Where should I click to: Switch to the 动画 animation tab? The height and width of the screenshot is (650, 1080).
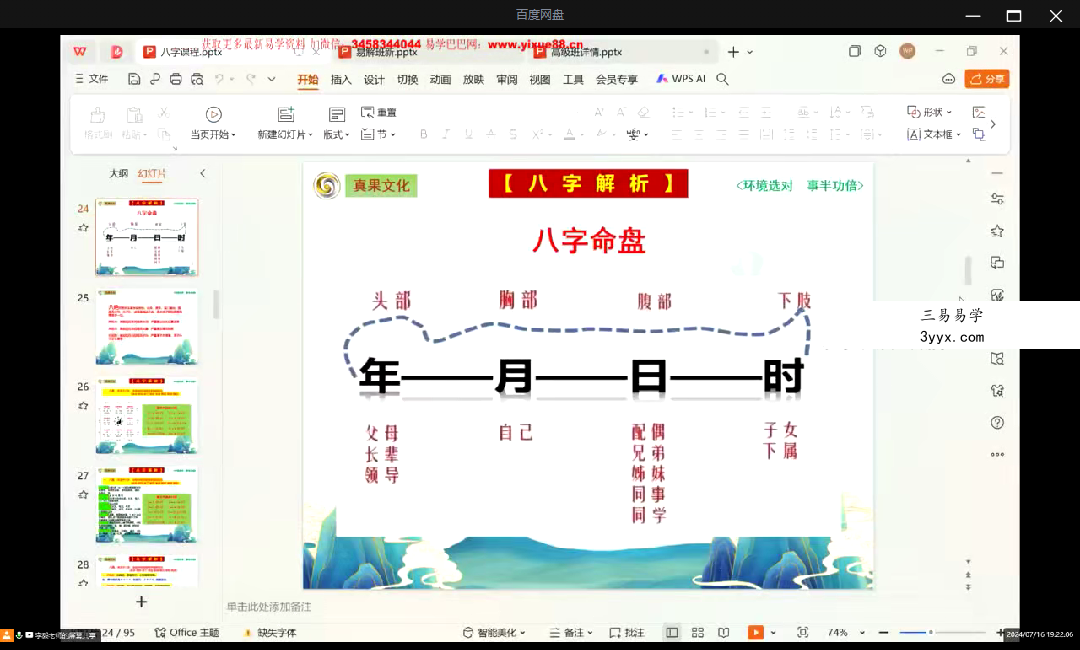click(440, 80)
